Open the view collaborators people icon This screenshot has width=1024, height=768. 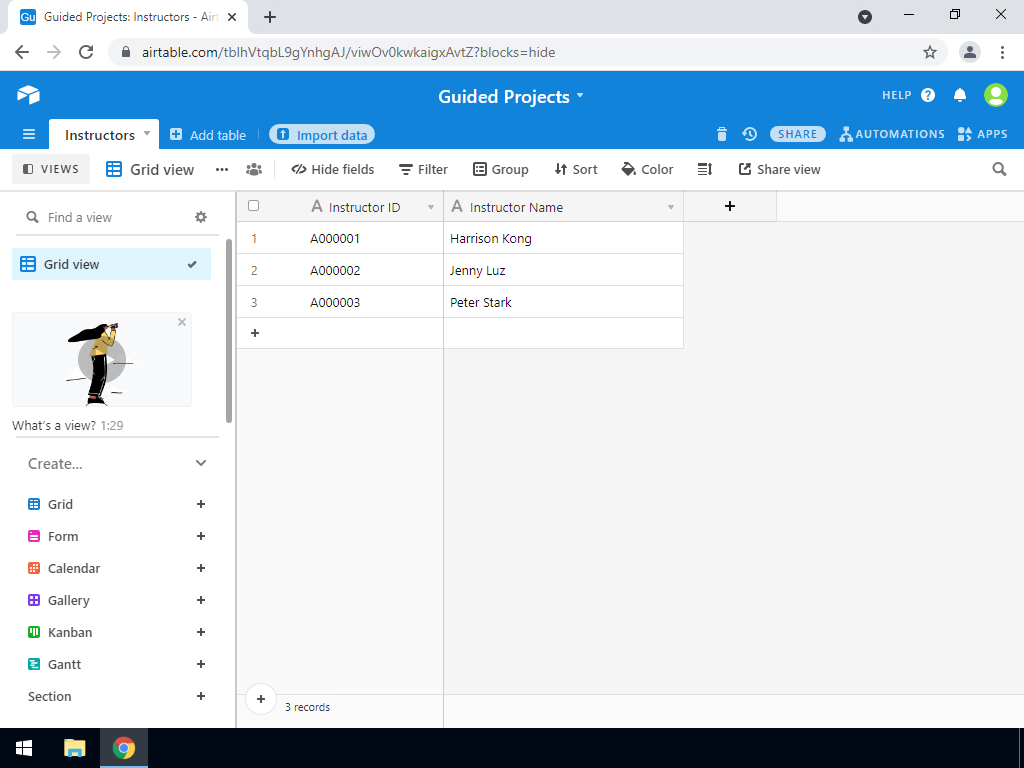point(253,169)
